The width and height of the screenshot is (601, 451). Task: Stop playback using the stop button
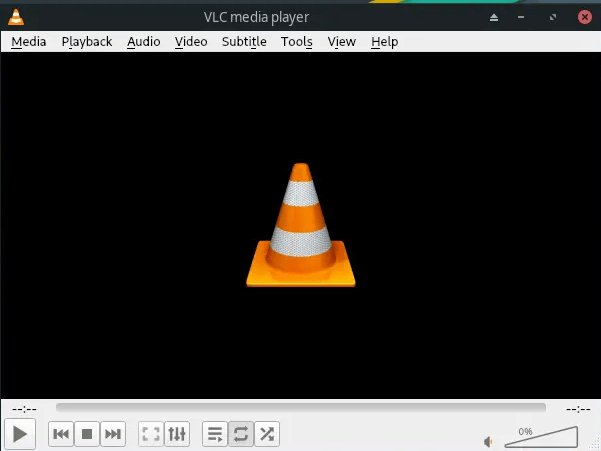click(87, 434)
